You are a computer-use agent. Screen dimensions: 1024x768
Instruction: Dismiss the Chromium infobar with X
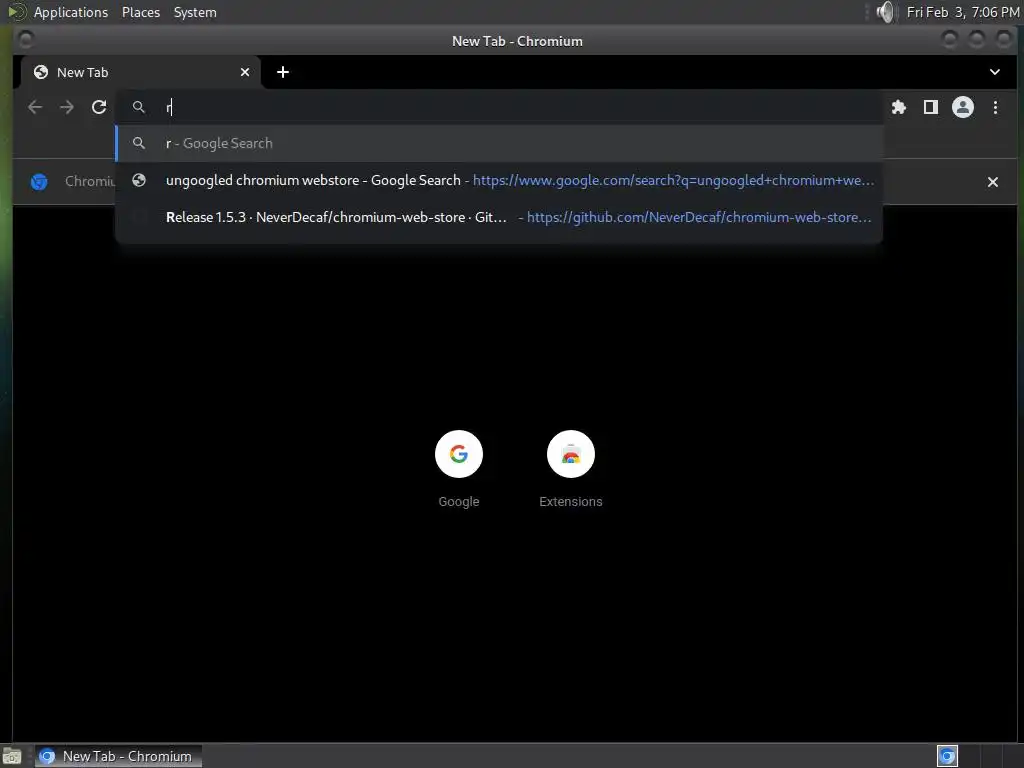coord(993,182)
